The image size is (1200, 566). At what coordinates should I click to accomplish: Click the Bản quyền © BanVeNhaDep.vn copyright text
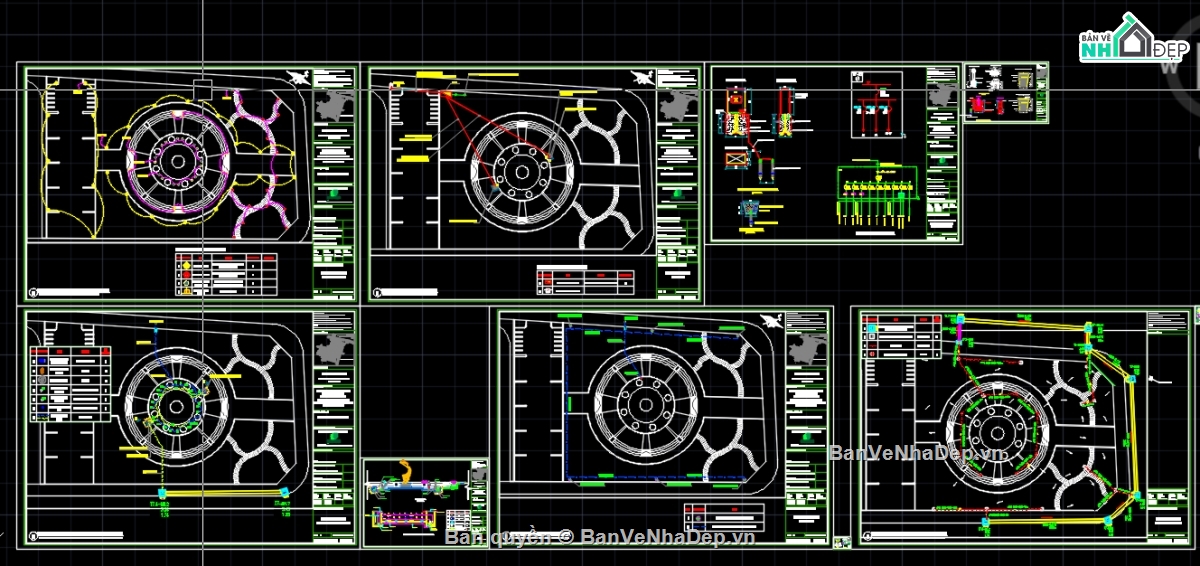point(599,537)
